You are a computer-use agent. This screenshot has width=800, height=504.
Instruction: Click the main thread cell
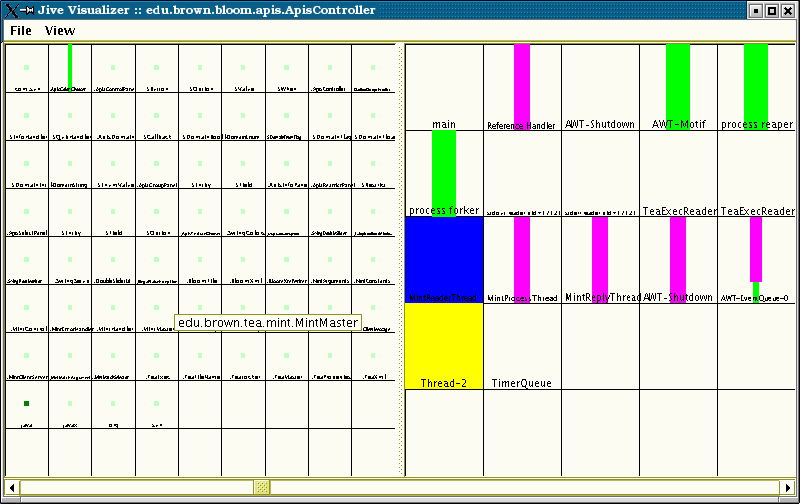(444, 90)
